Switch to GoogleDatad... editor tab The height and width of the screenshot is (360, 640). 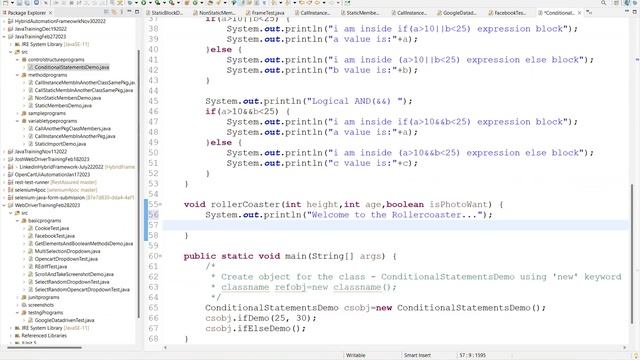click(x=458, y=13)
